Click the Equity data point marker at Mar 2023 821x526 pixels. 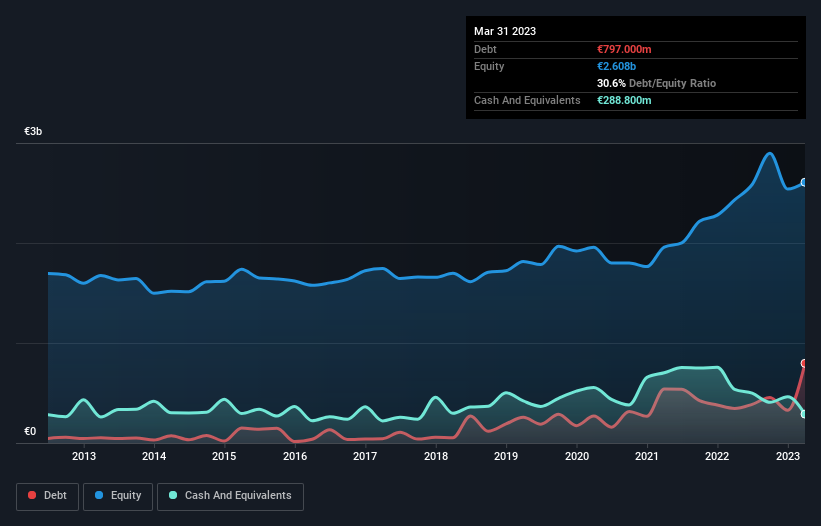click(804, 183)
